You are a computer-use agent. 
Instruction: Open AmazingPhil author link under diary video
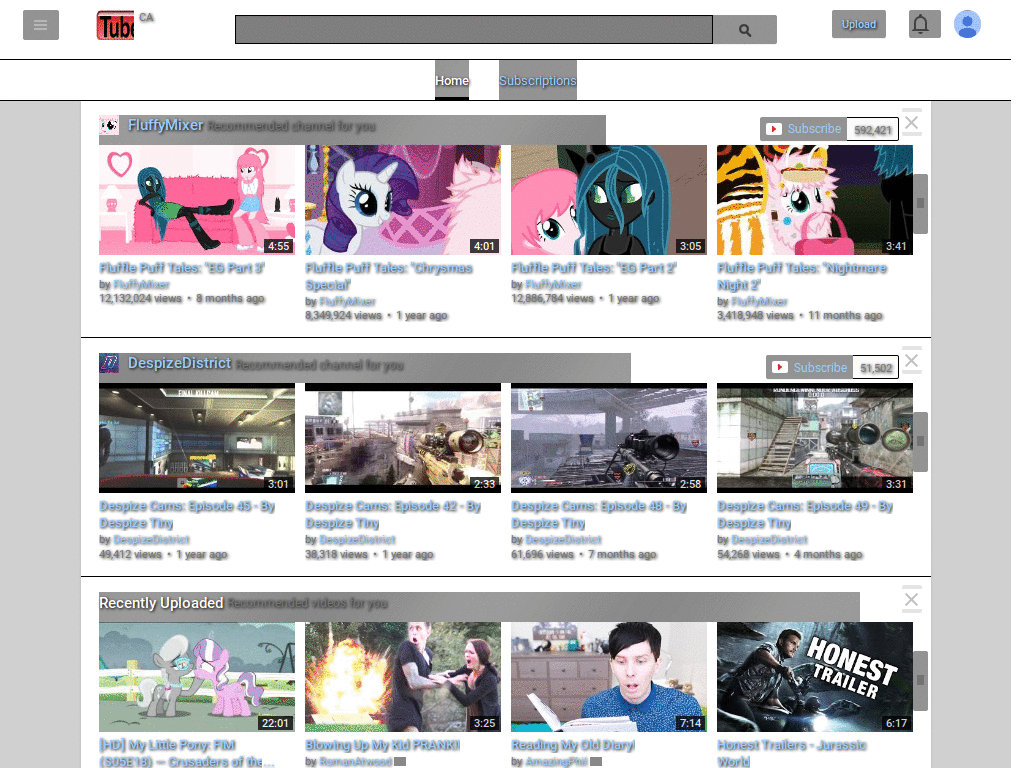556,761
